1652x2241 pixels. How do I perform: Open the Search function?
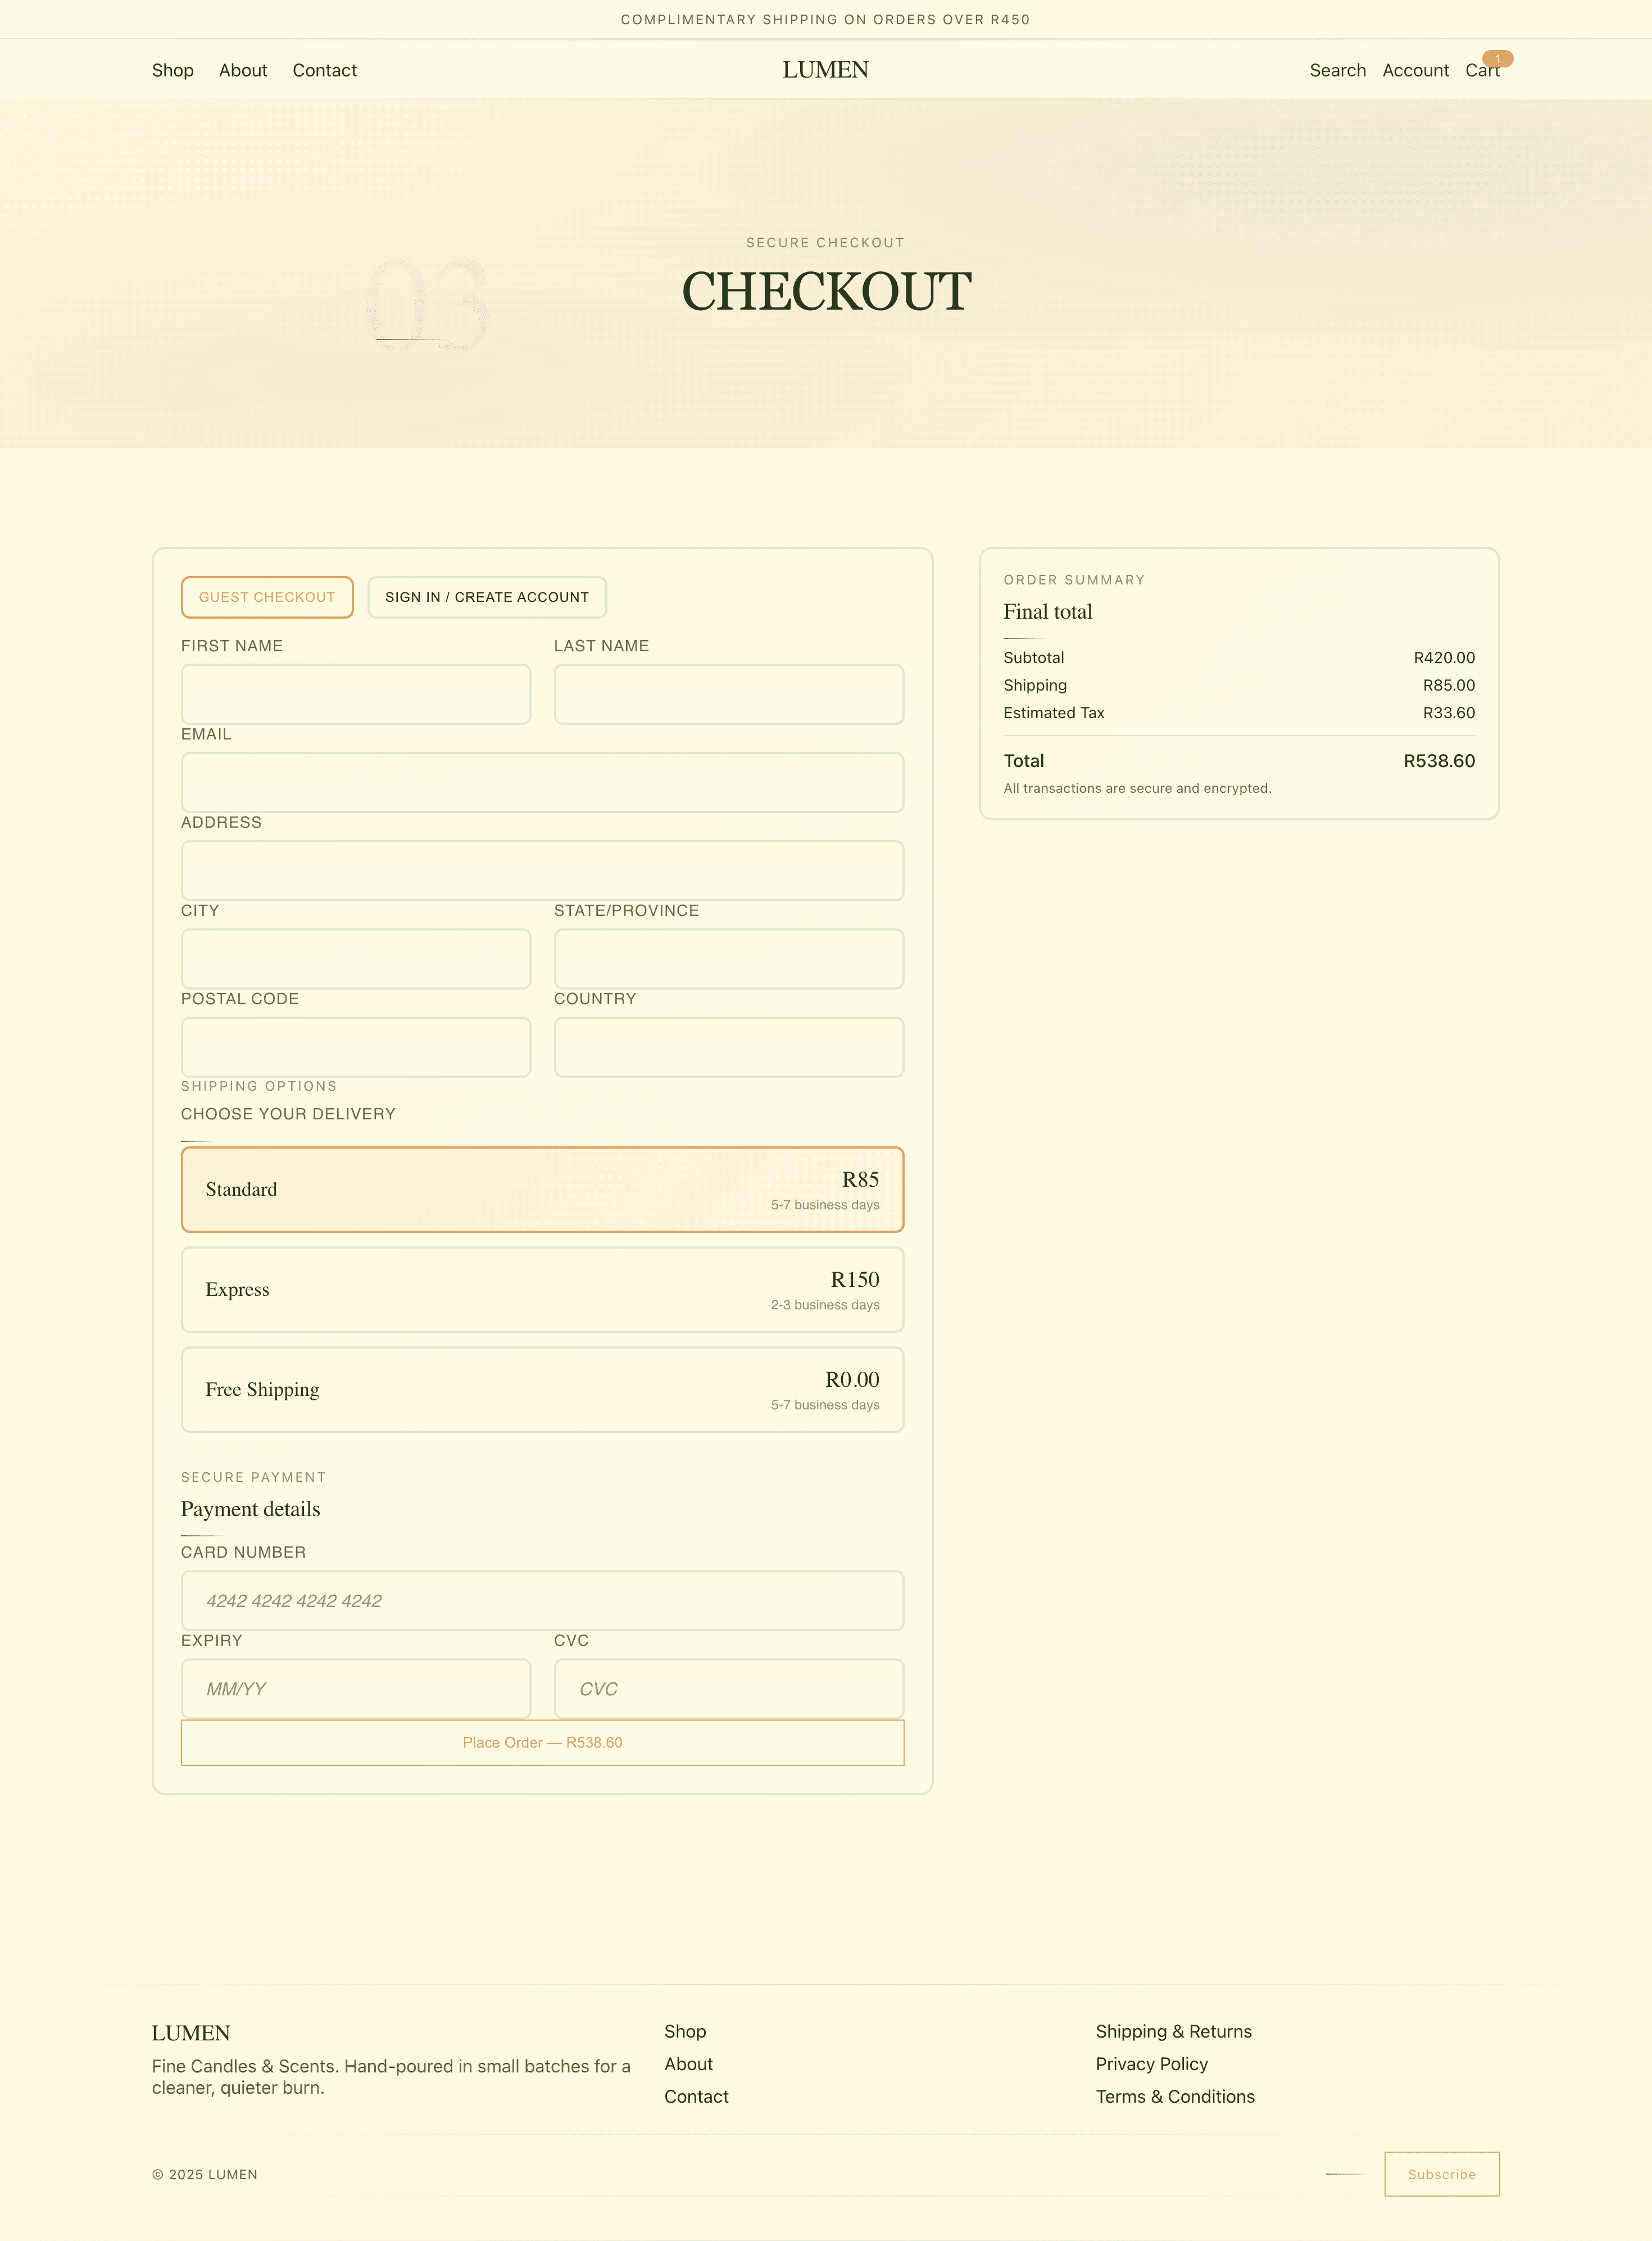click(1338, 70)
